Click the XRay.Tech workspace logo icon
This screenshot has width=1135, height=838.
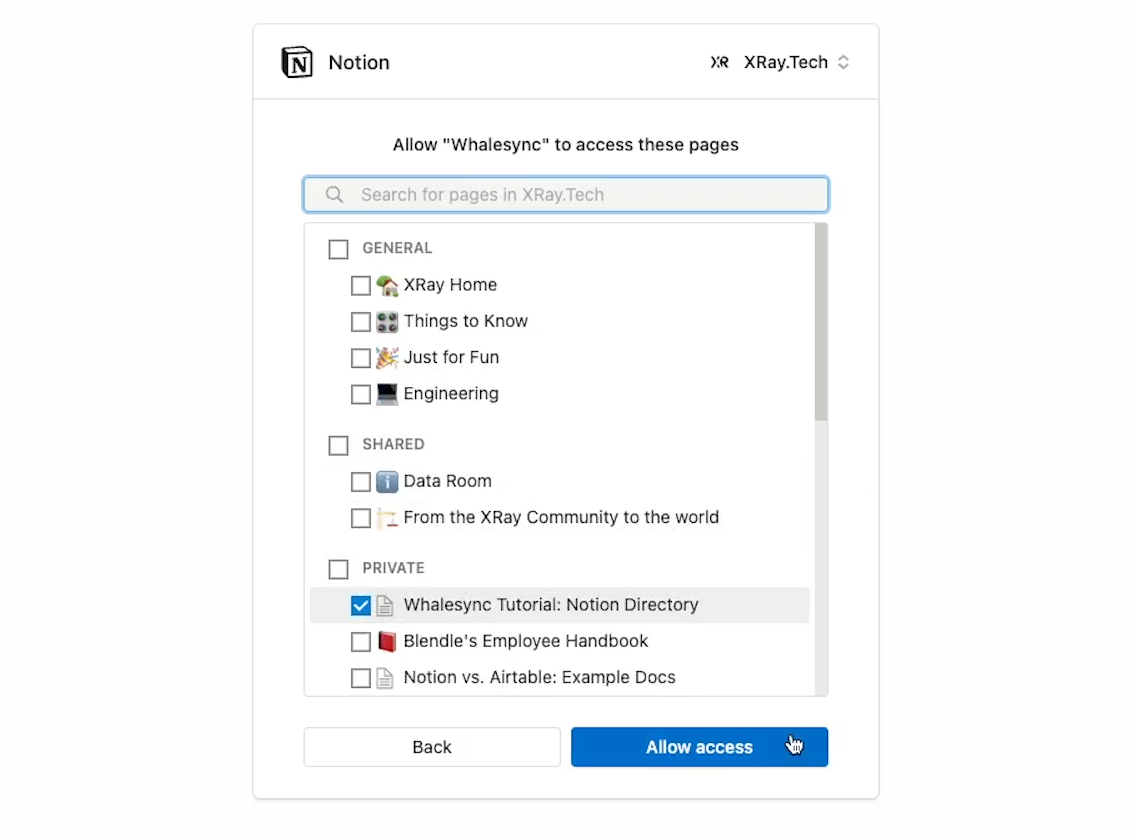[x=720, y=62]
